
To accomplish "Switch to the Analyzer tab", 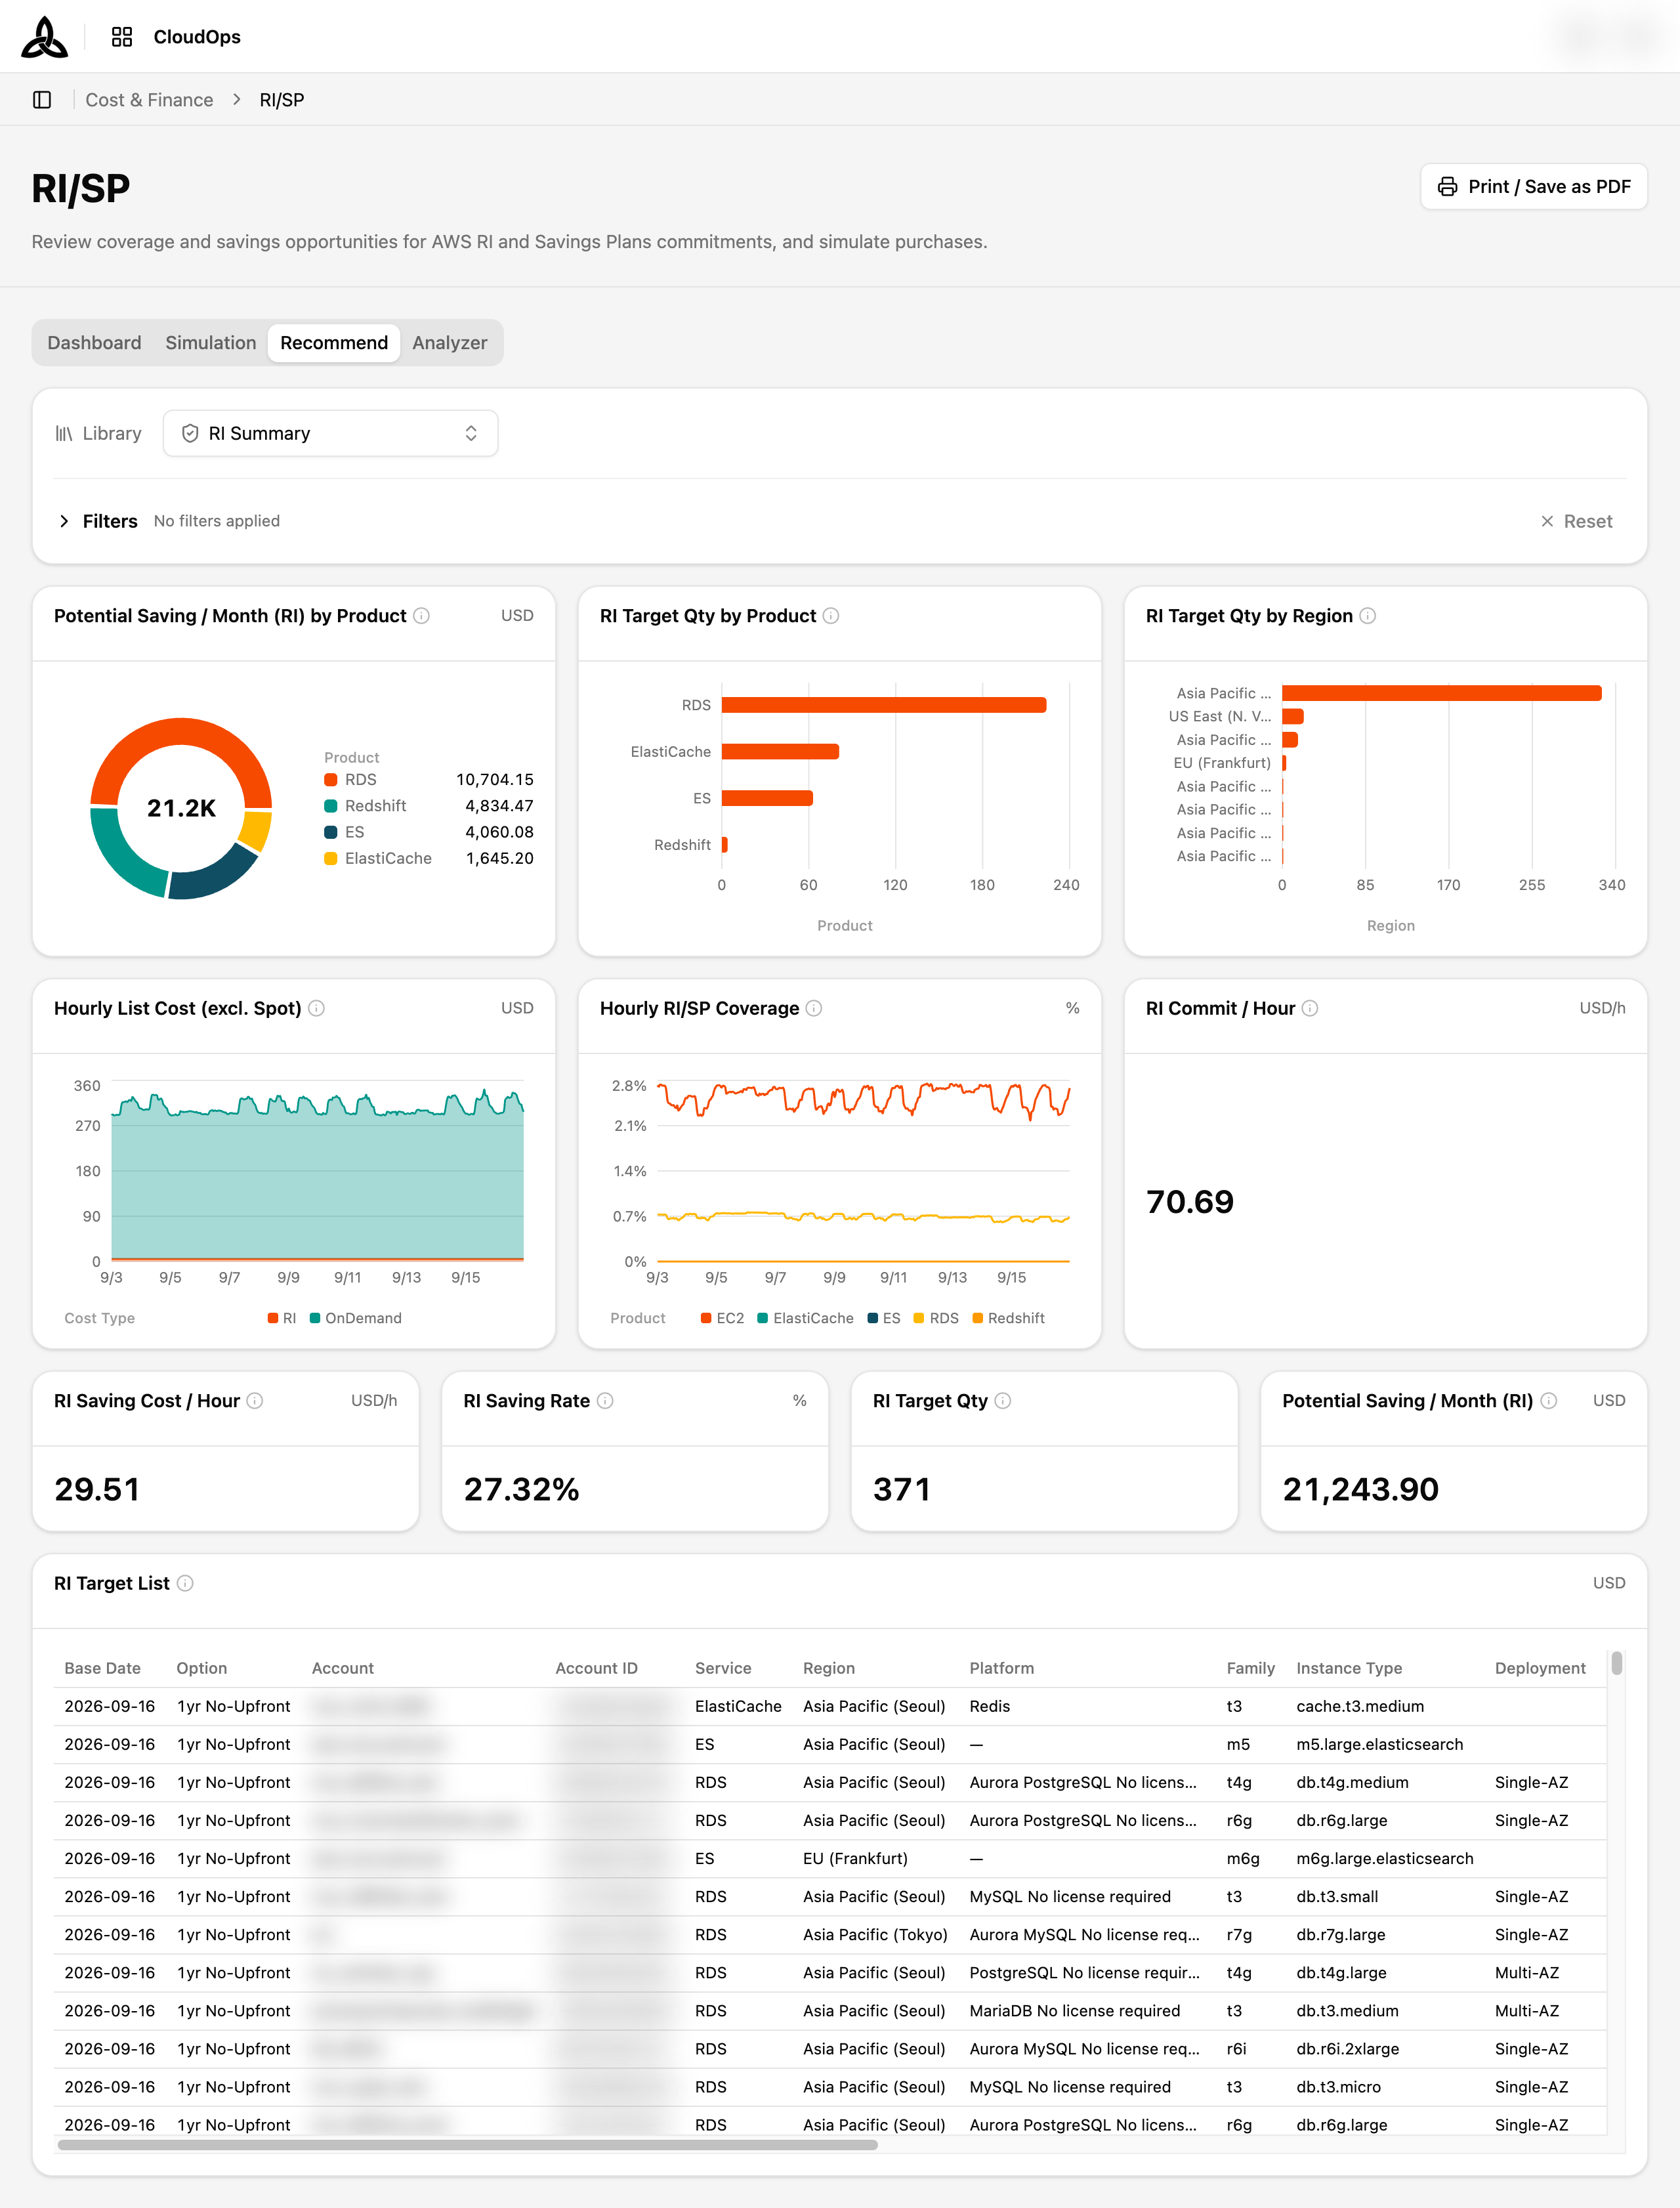I will [x=450, y=343].
